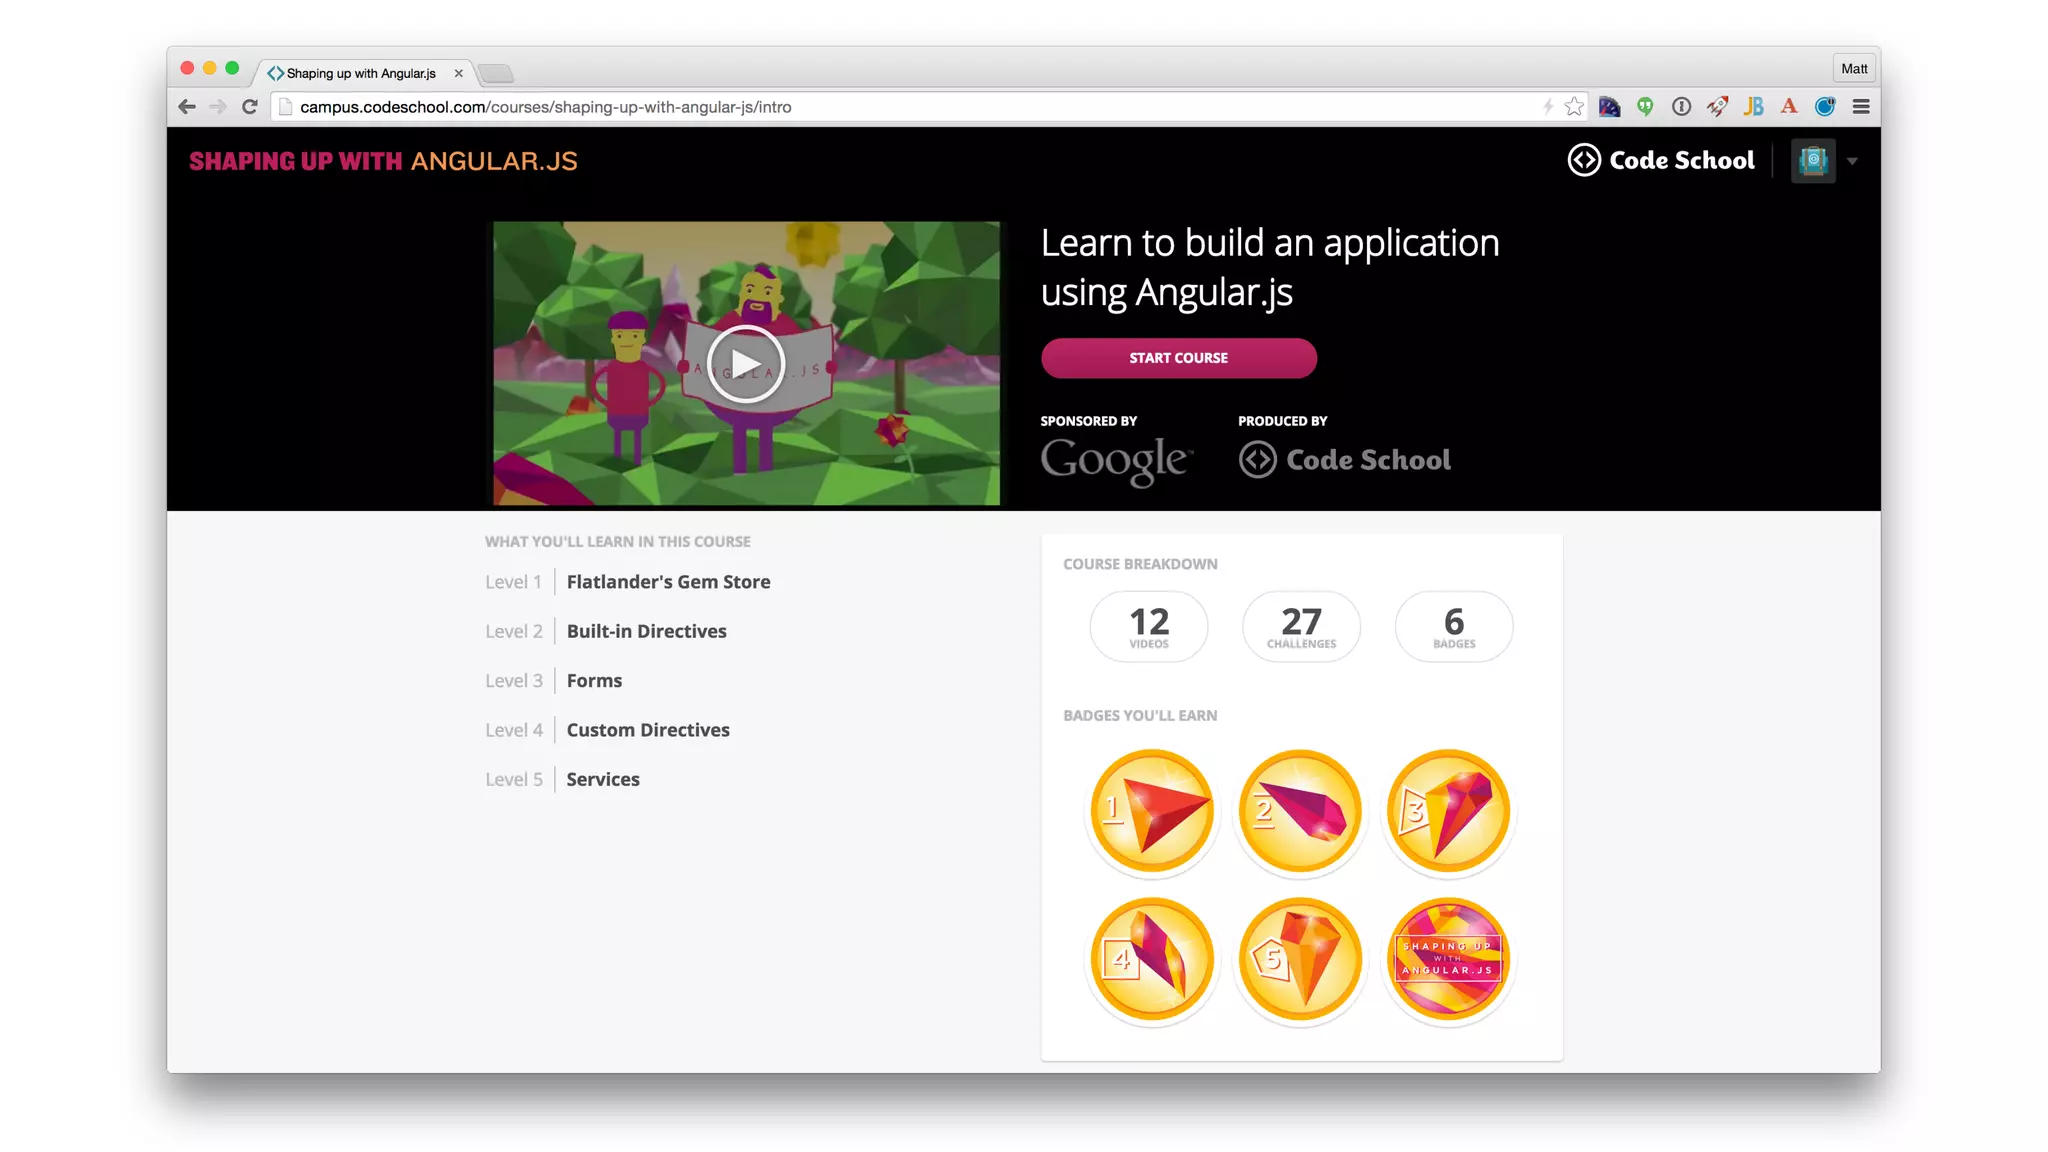This screenshot has width=2048, height=1152.
Task: Expand the user account dropdown arrow
Action: 1852,161
